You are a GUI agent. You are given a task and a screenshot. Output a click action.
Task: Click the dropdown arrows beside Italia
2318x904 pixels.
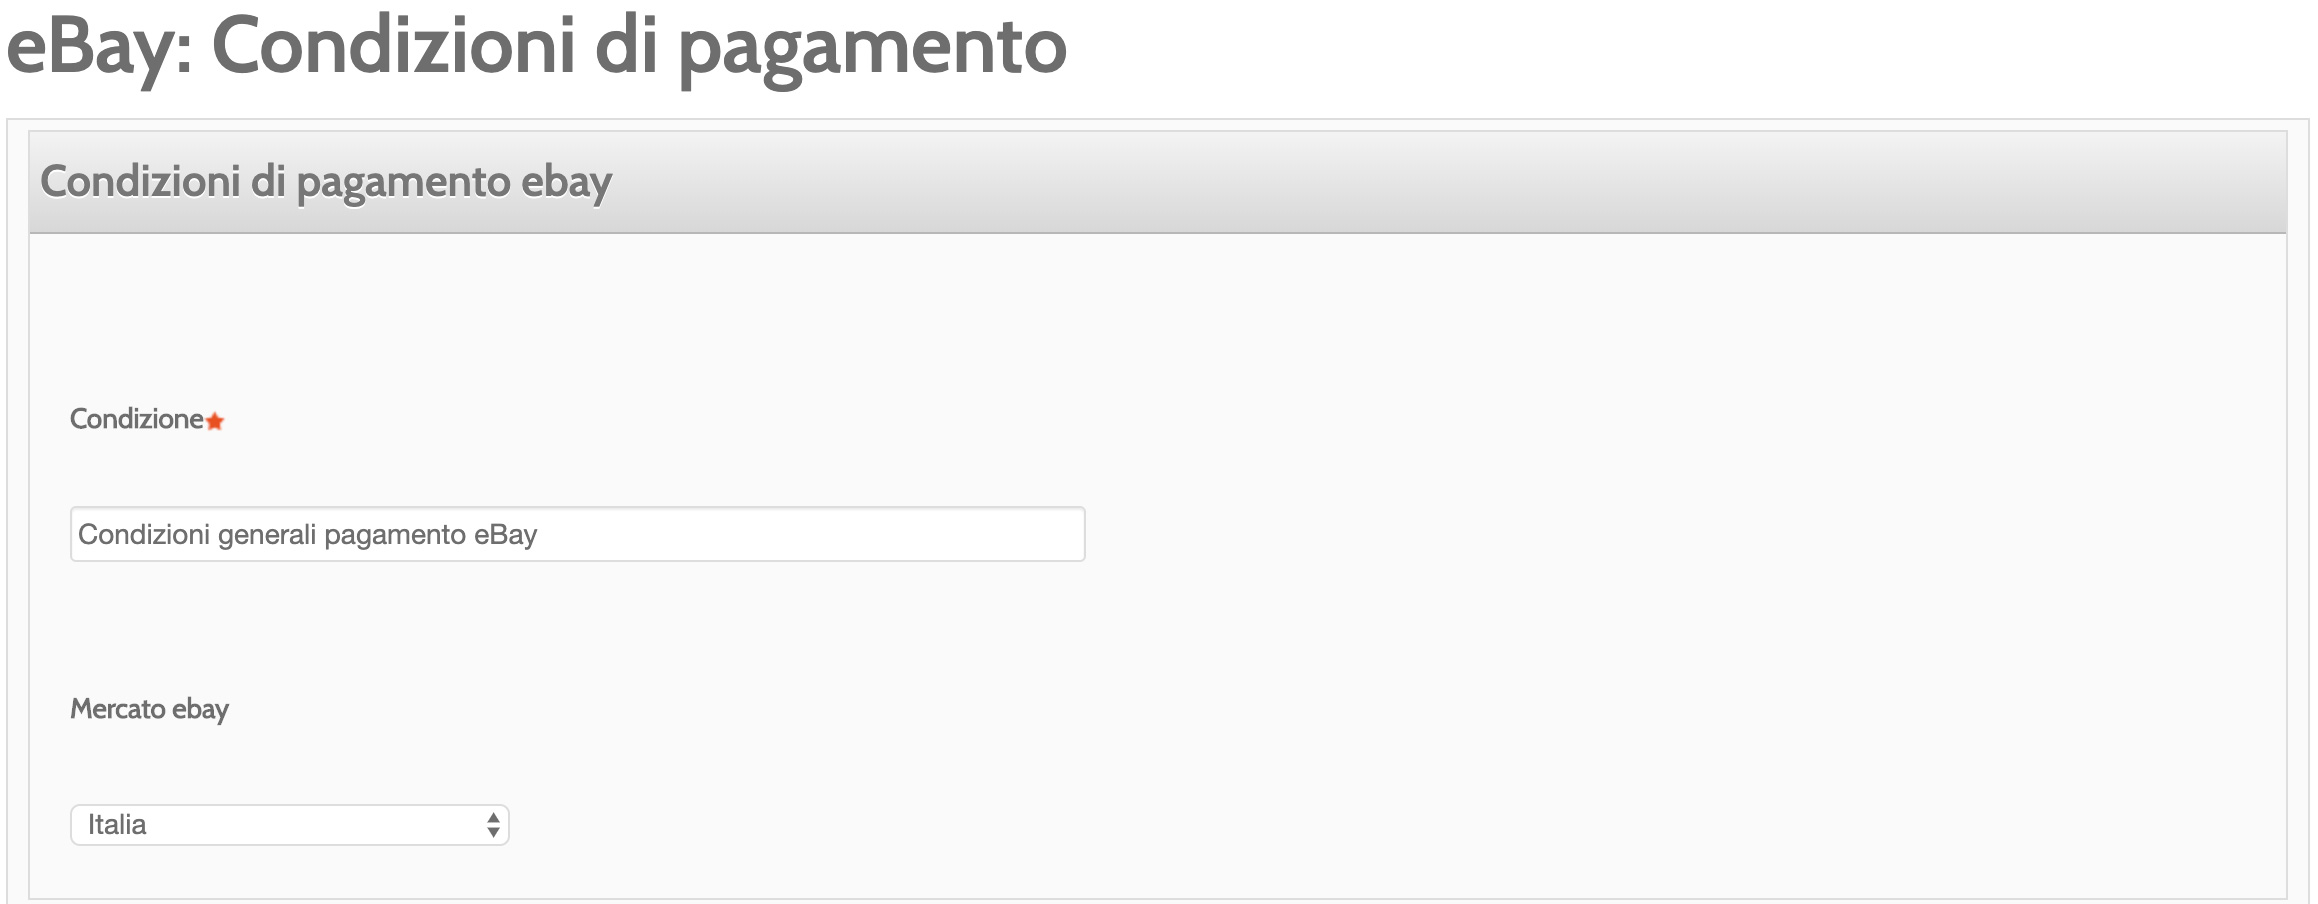[493, 825]
